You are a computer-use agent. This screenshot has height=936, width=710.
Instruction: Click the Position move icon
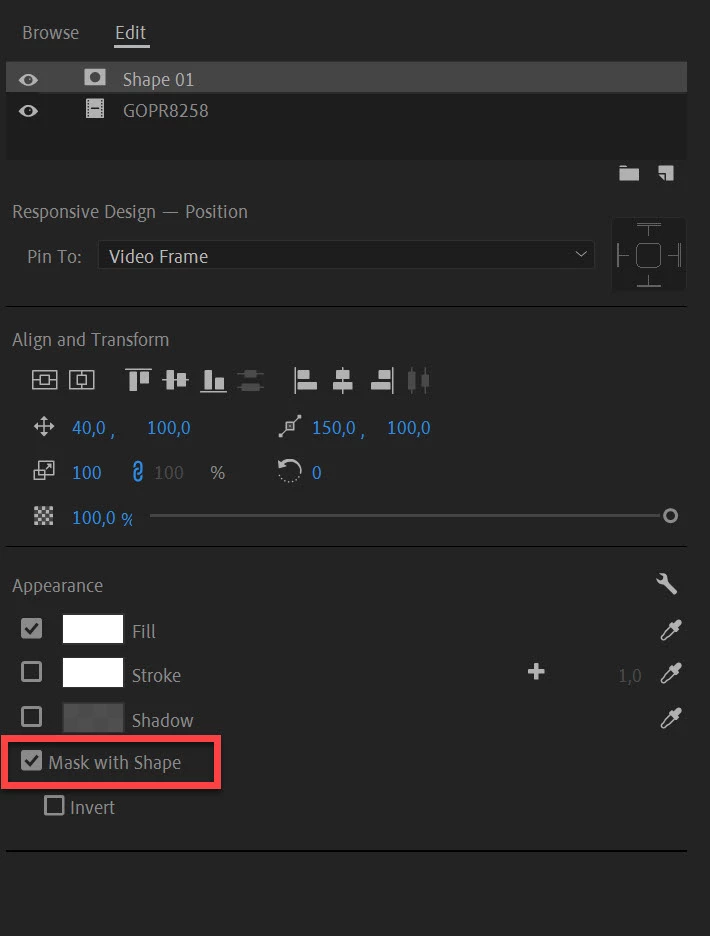point(44,427)
